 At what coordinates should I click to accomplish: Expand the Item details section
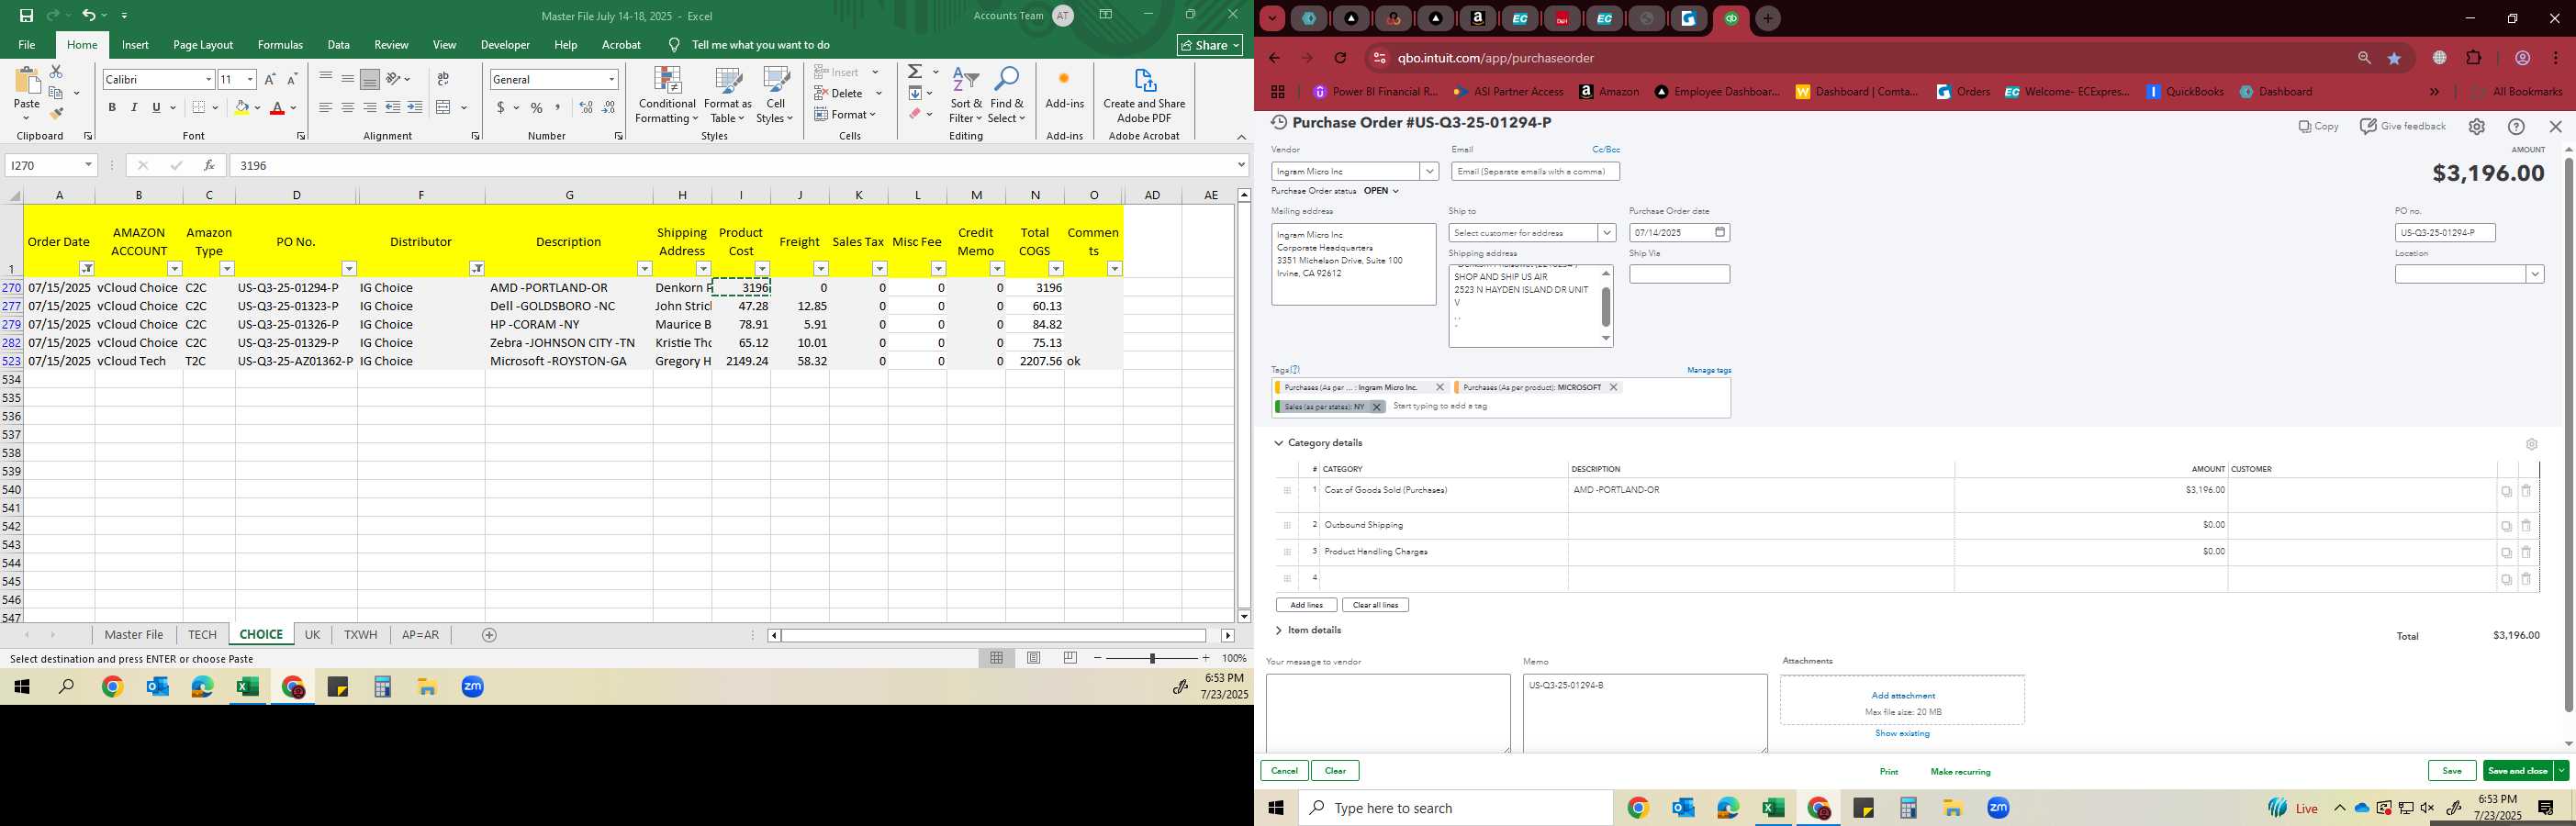[x=1279, y=630]
